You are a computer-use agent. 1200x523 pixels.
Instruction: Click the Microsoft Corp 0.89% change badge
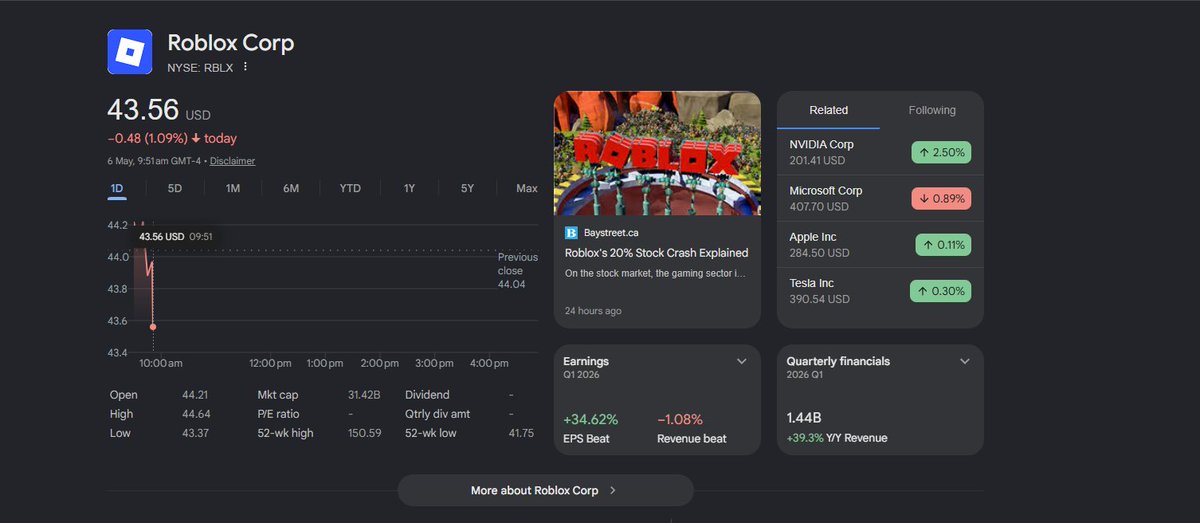tap(941, 198)
